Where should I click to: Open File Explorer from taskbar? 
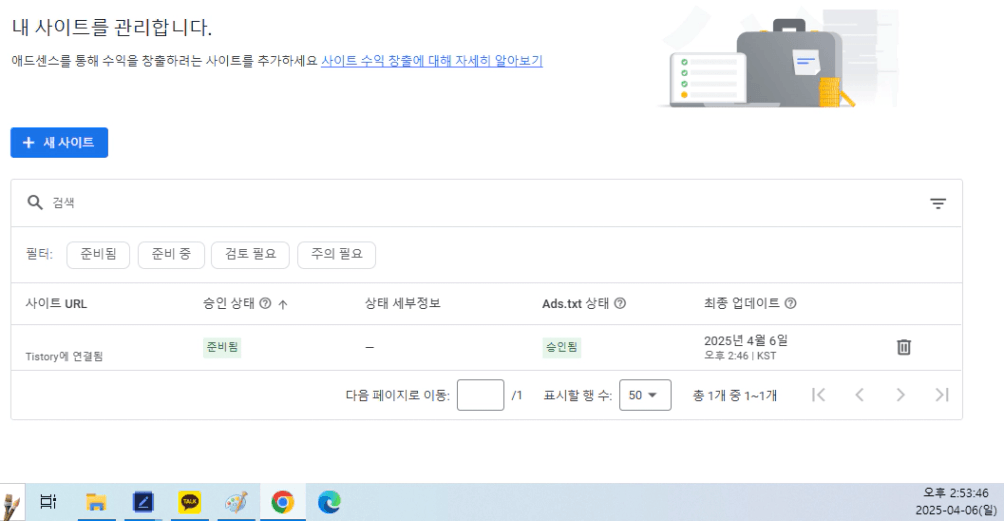[x=96, y=502]
